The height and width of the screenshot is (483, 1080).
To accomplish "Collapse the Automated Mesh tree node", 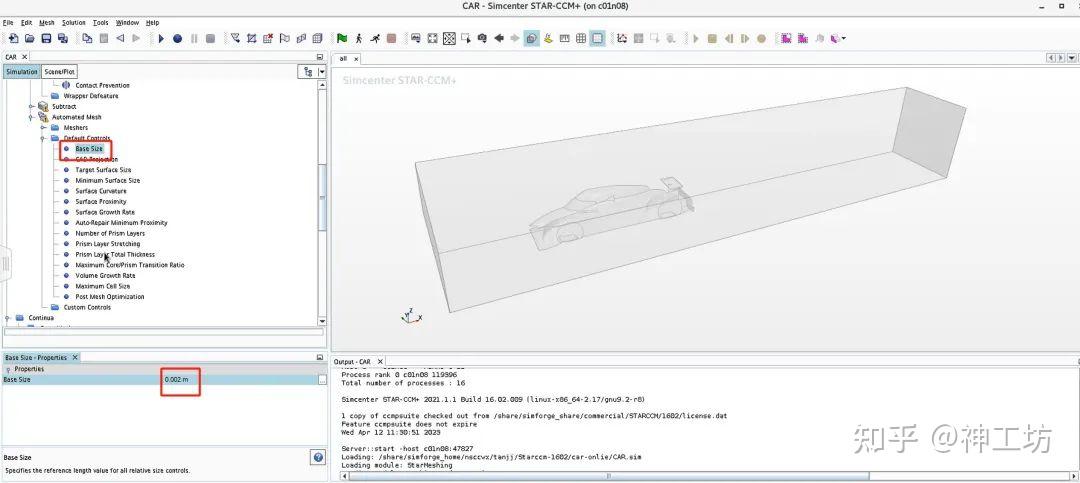I will 31,117.
